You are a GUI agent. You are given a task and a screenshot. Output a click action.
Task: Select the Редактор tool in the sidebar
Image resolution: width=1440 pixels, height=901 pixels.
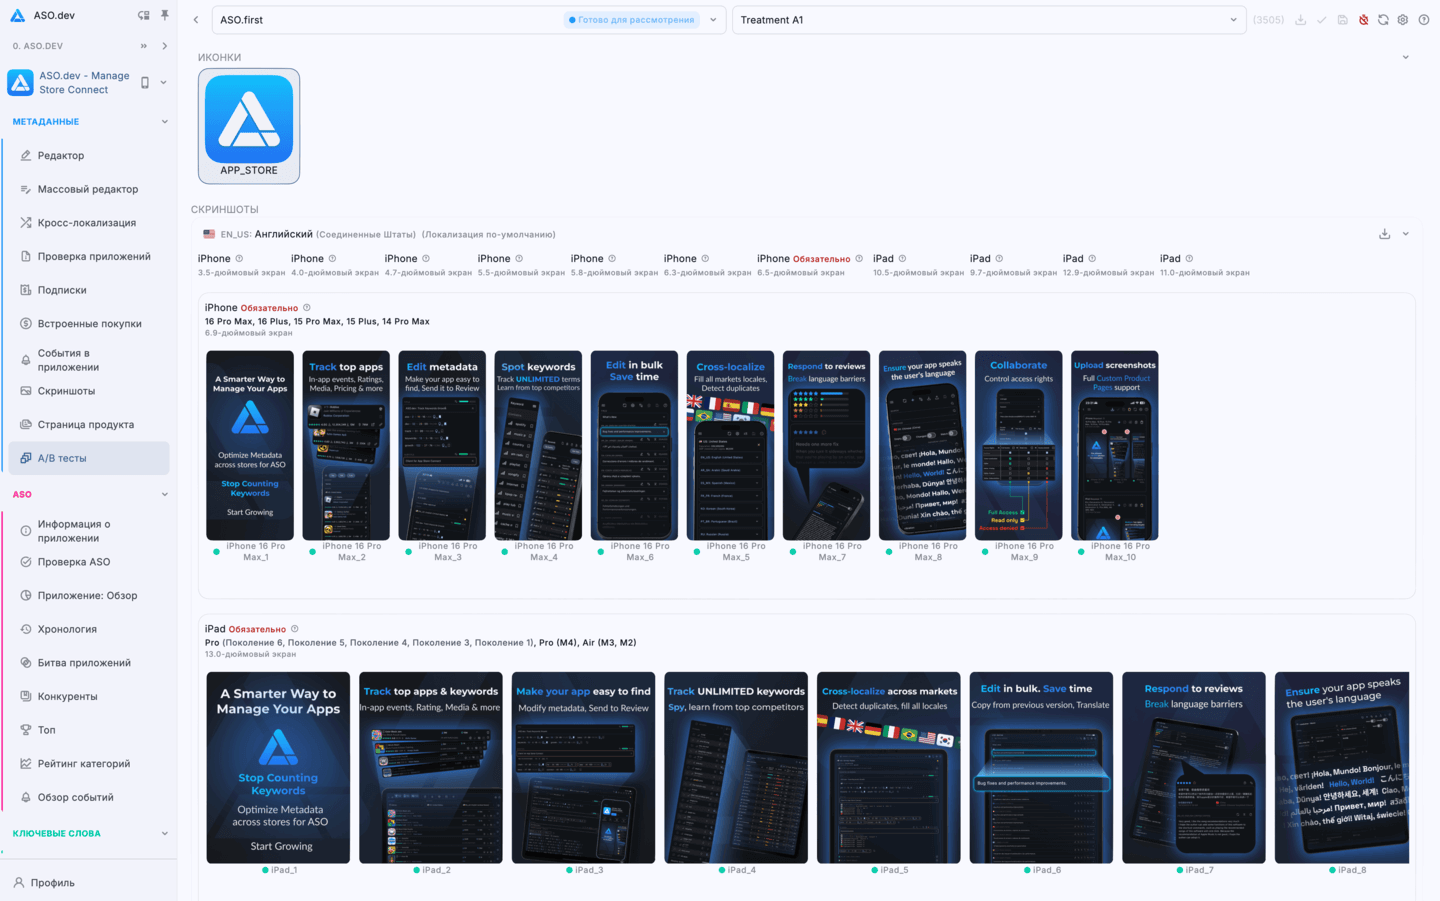coord(60,155)
